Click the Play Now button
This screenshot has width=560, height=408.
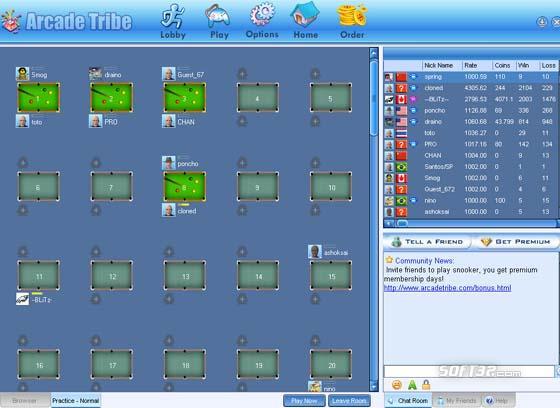click(x=304, y=401)
